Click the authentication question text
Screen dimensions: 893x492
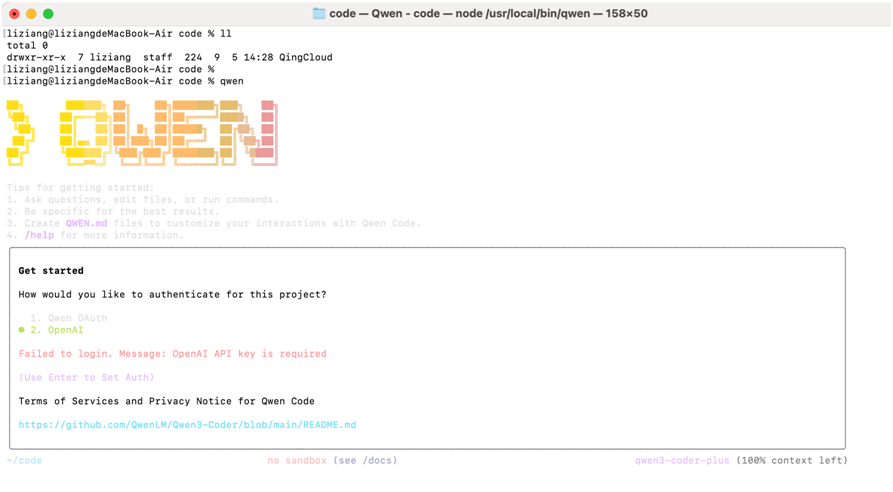click(173, 294)
